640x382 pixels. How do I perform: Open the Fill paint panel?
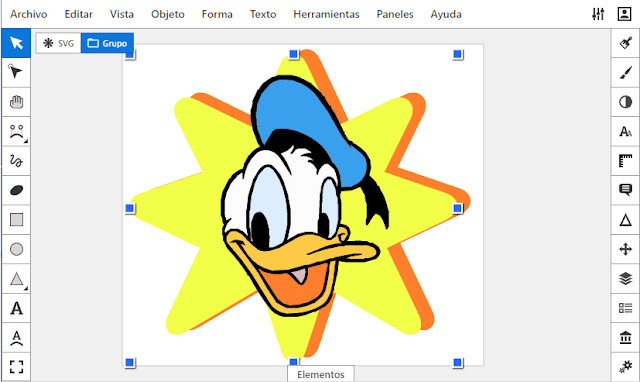[625, 43]
